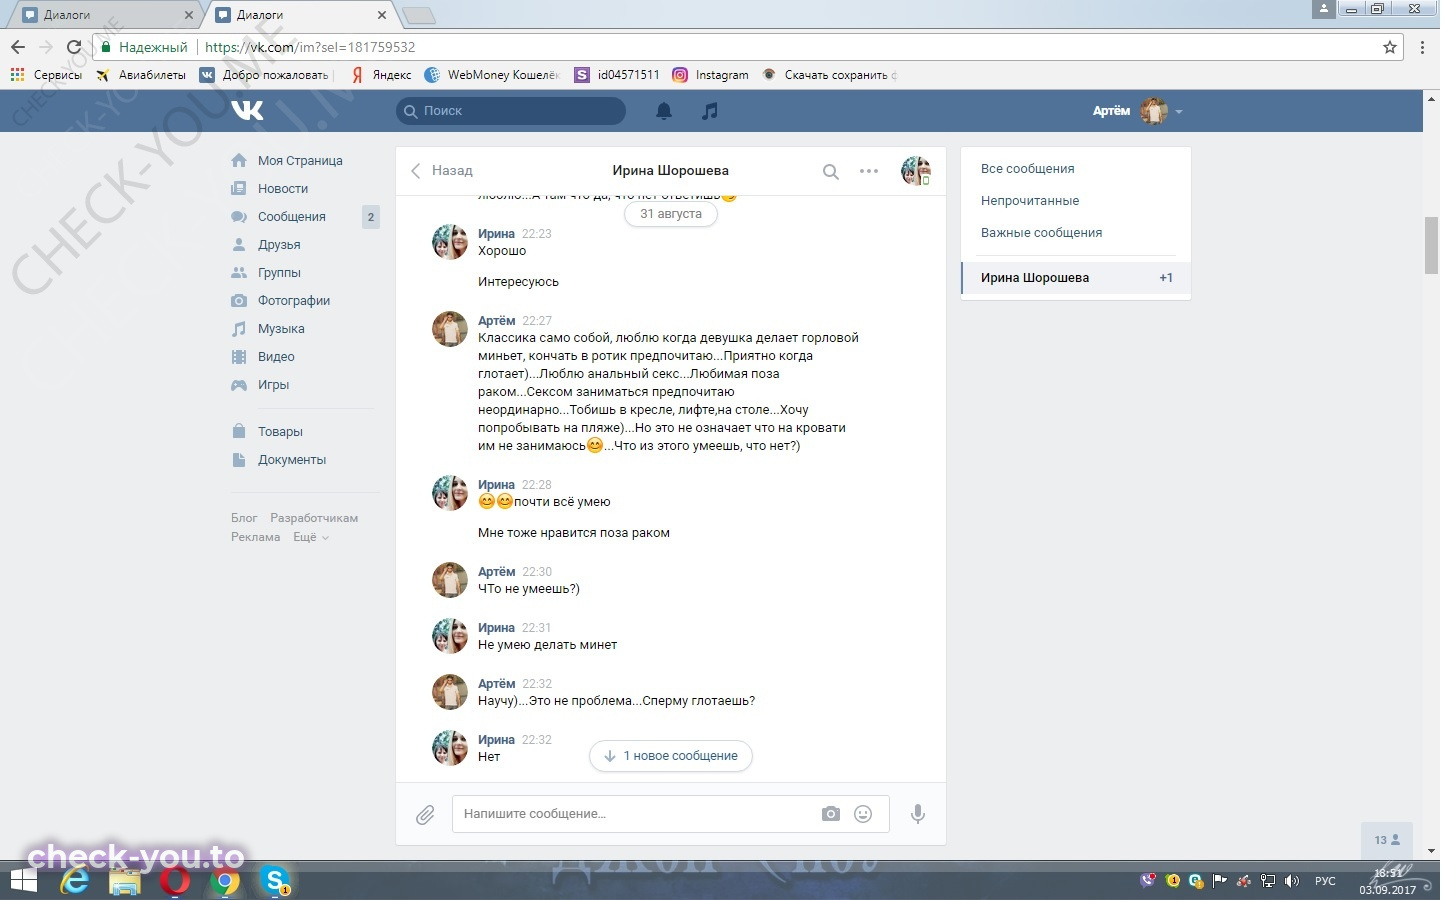Image resolution: width=1444 pixels, height=900 pixels.
Task: Click the Назад back button
Action: tap(441, 171)
